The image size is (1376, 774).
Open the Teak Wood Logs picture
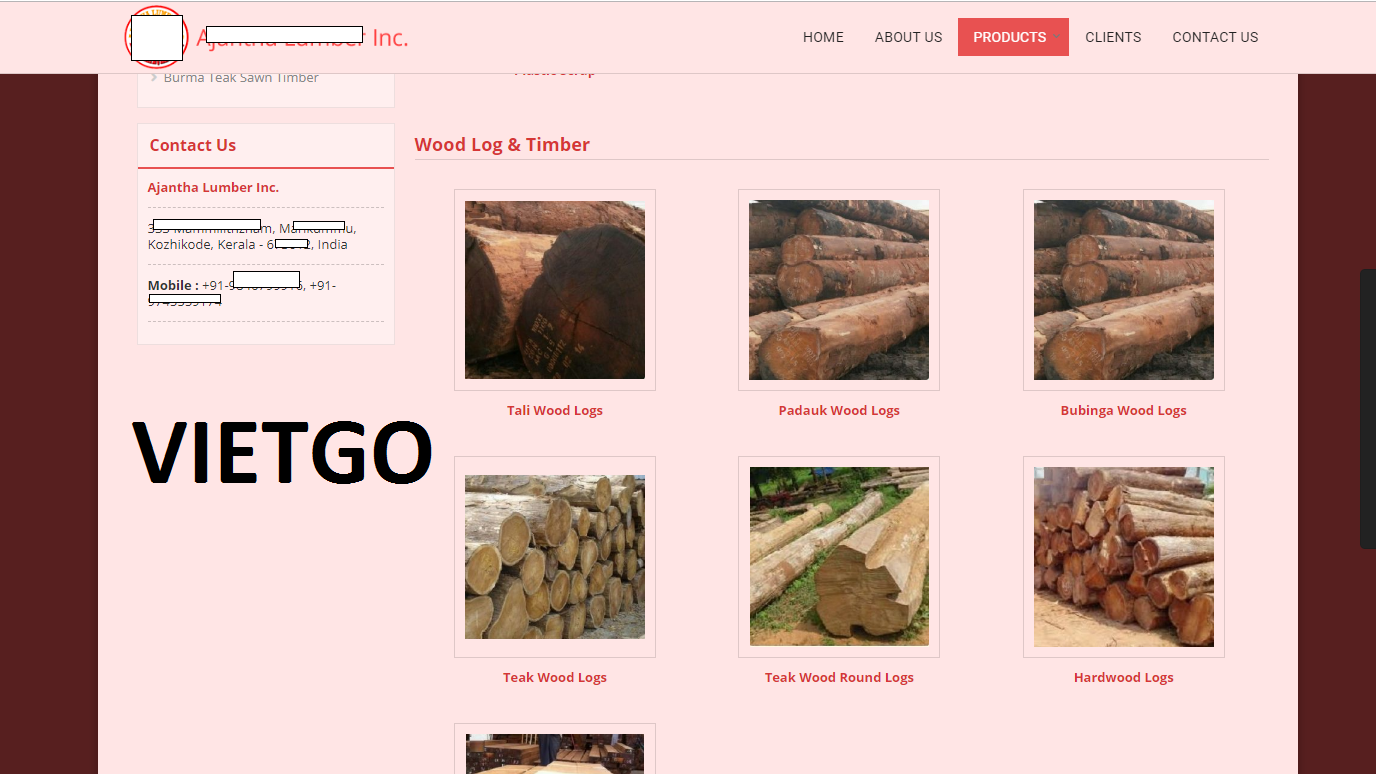tap(554, 556)
